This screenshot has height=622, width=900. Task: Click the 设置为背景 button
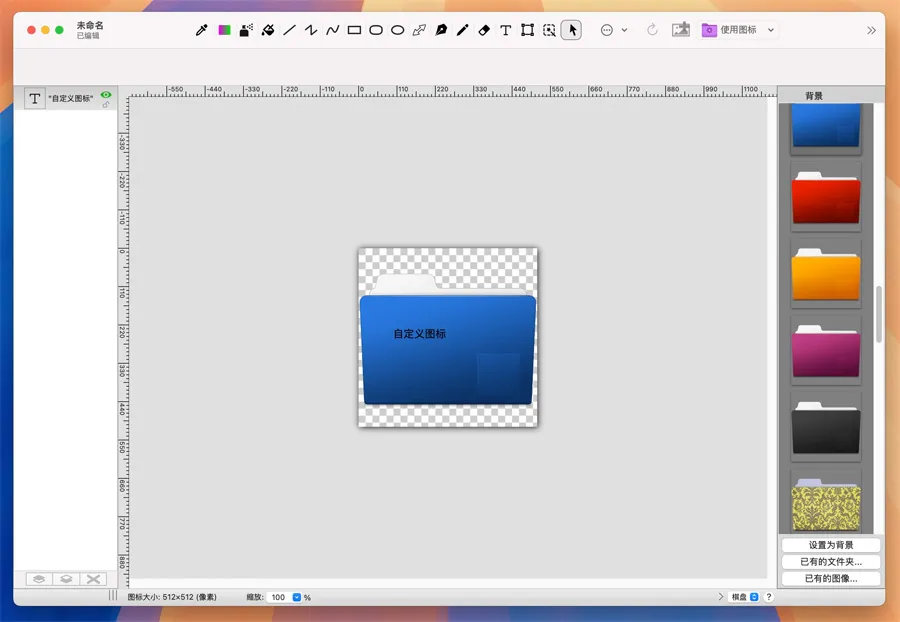(x=831, y=545)
